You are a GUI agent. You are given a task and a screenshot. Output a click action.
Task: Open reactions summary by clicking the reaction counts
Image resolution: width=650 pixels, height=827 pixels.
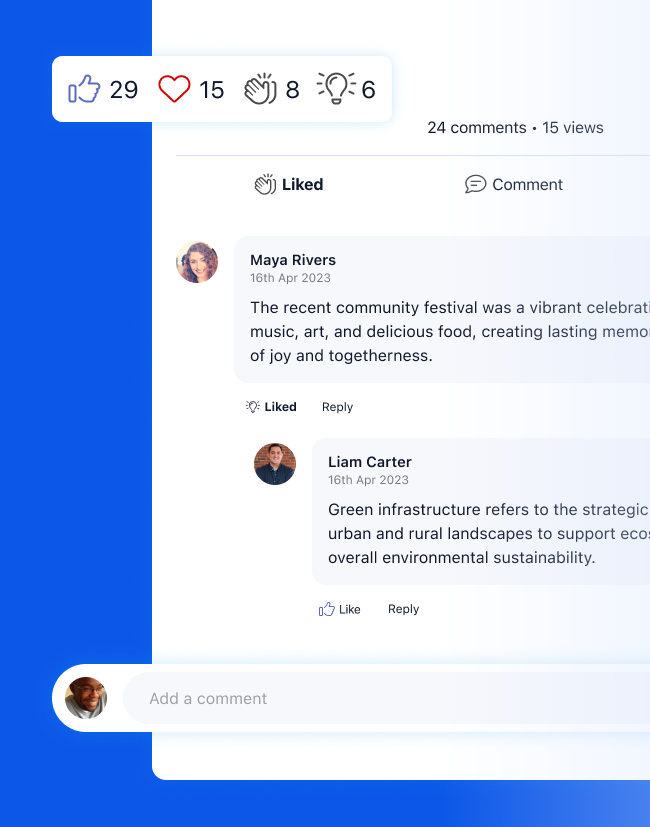click(x=222, y=89)
